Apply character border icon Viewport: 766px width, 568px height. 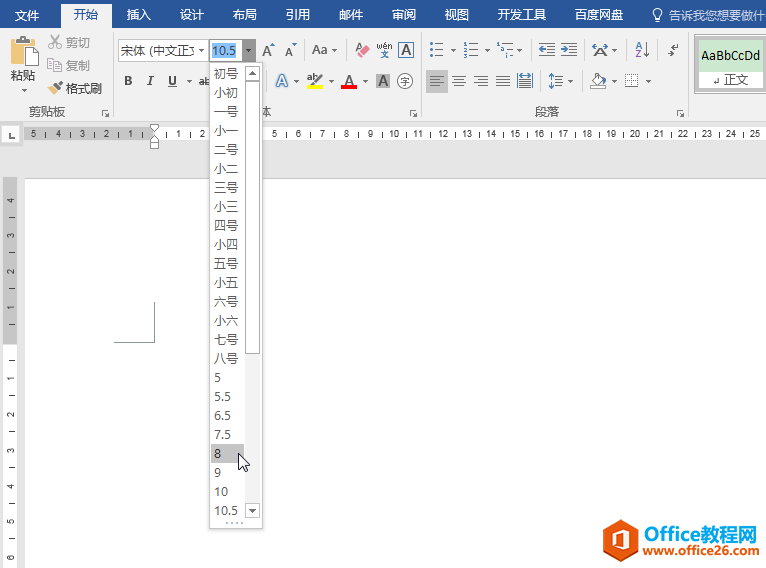click(x=406, y=50)
